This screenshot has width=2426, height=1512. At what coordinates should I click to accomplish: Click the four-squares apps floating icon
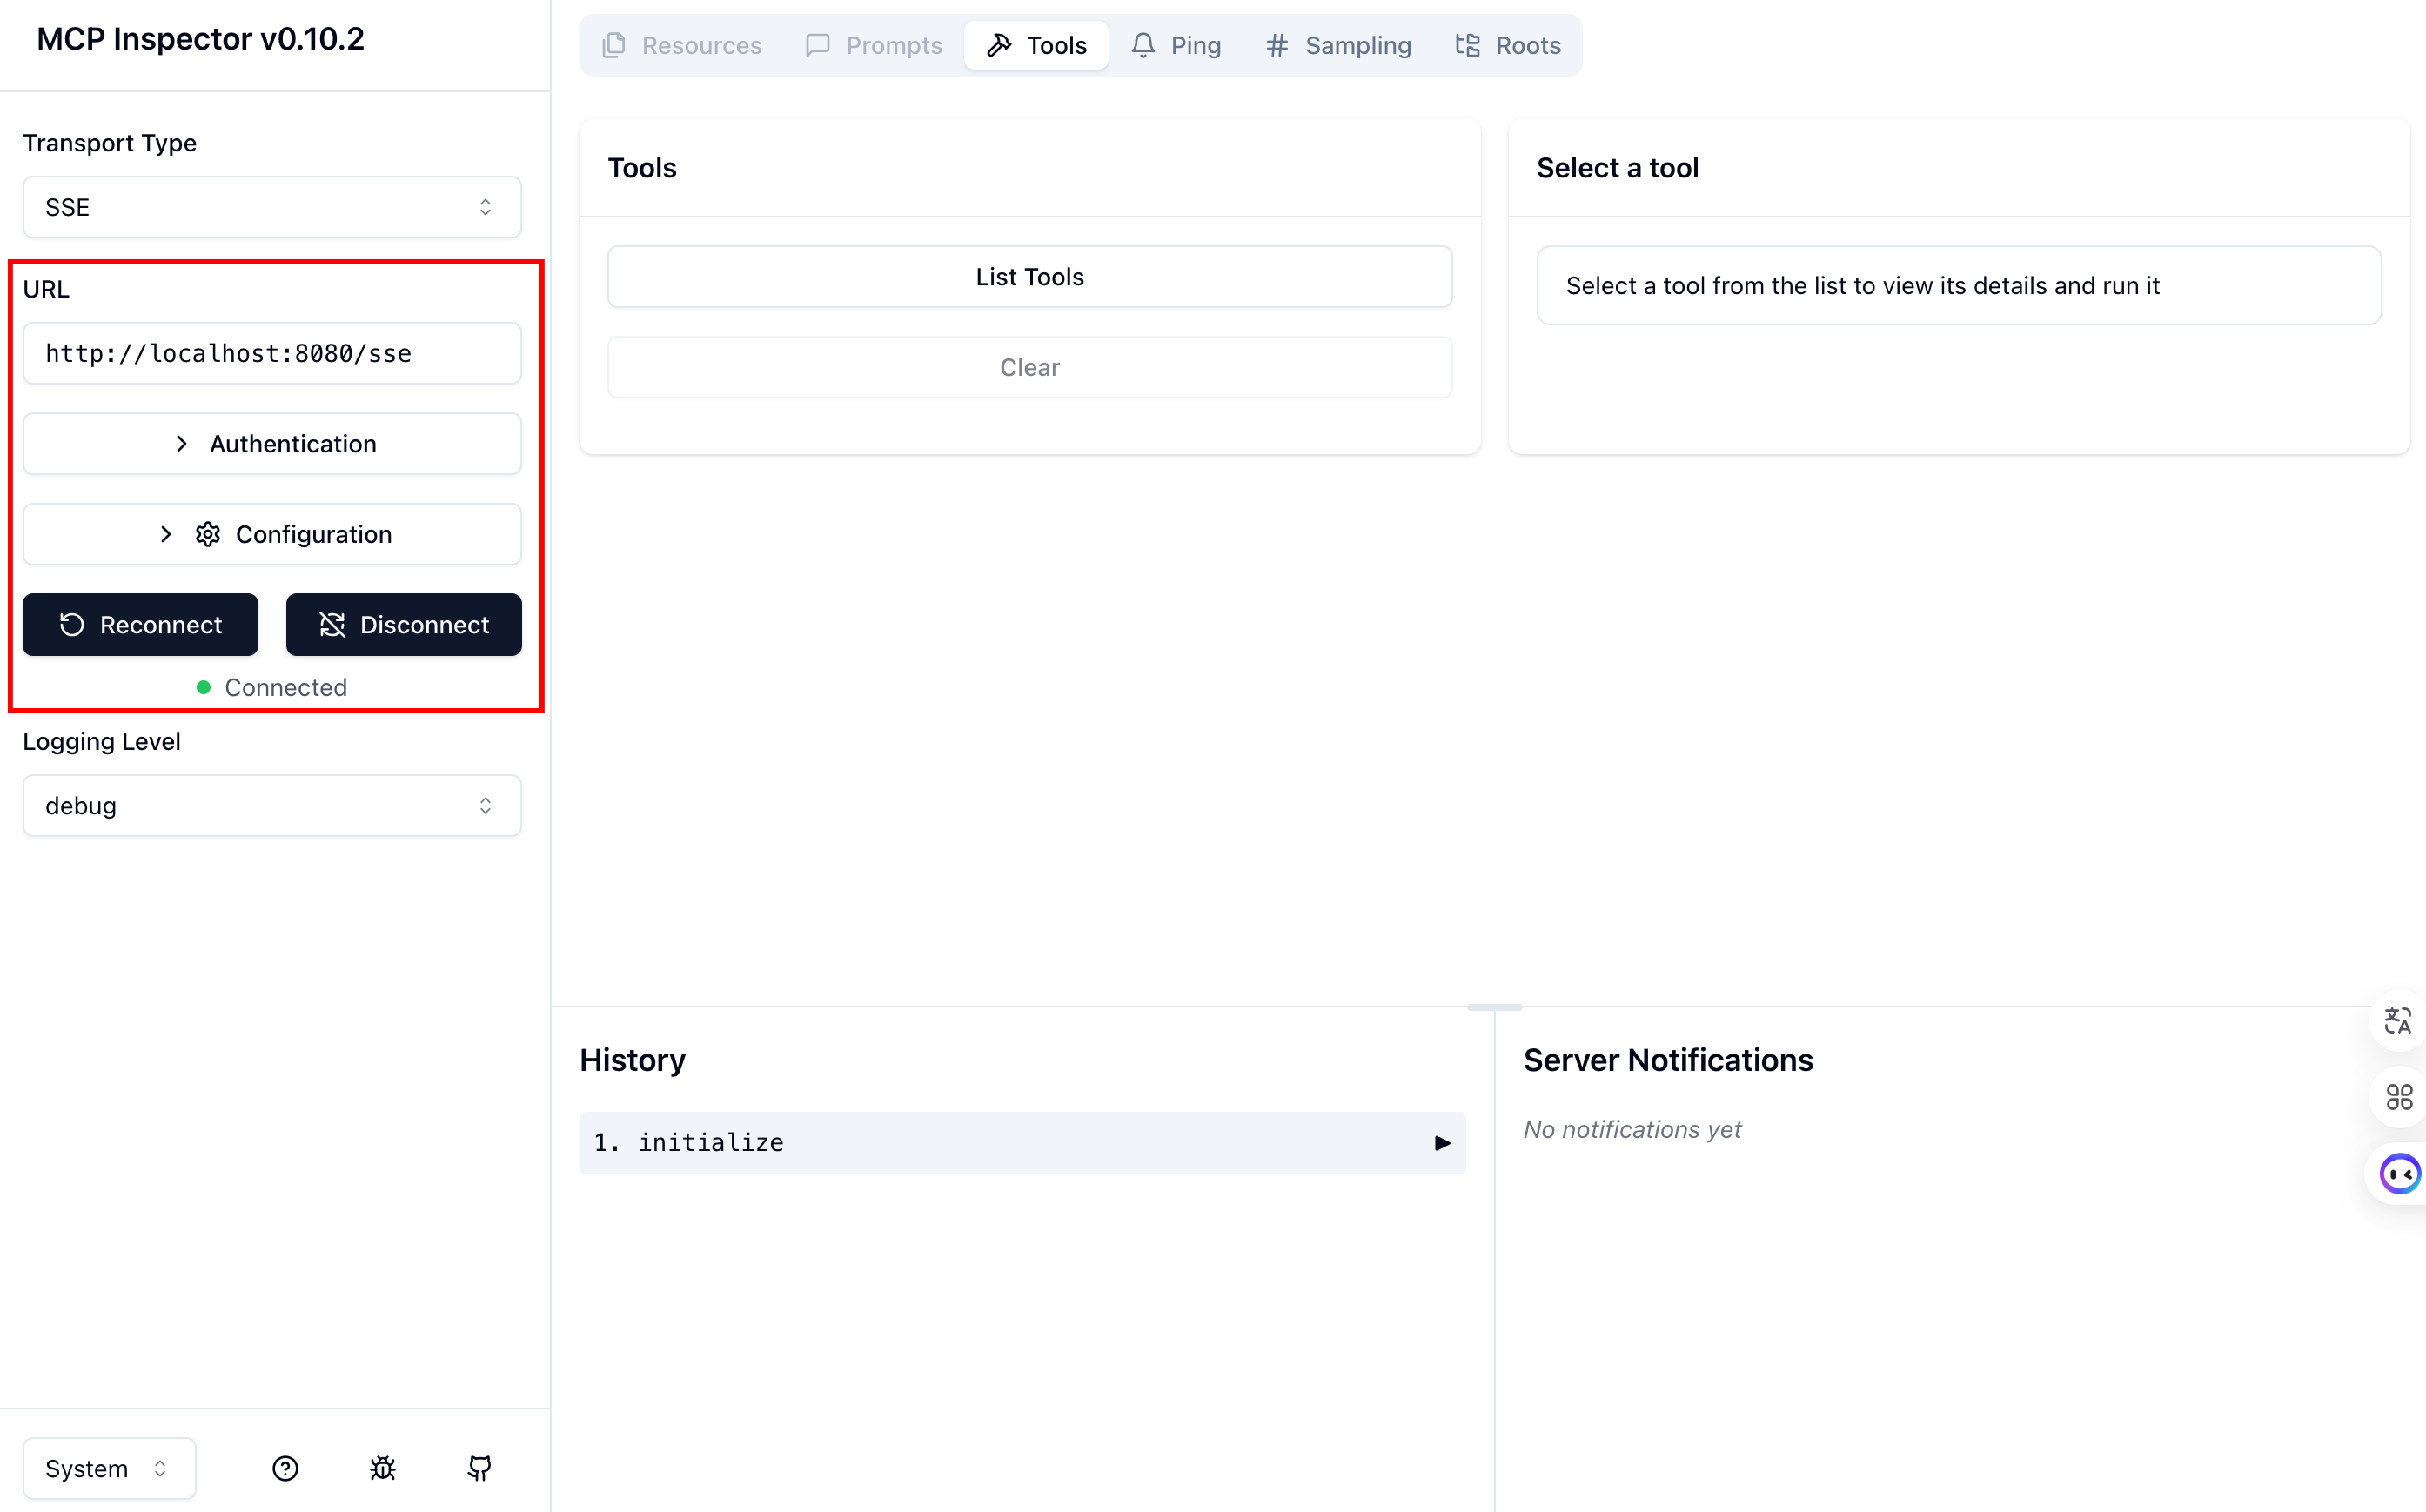coord(2399,1097)
